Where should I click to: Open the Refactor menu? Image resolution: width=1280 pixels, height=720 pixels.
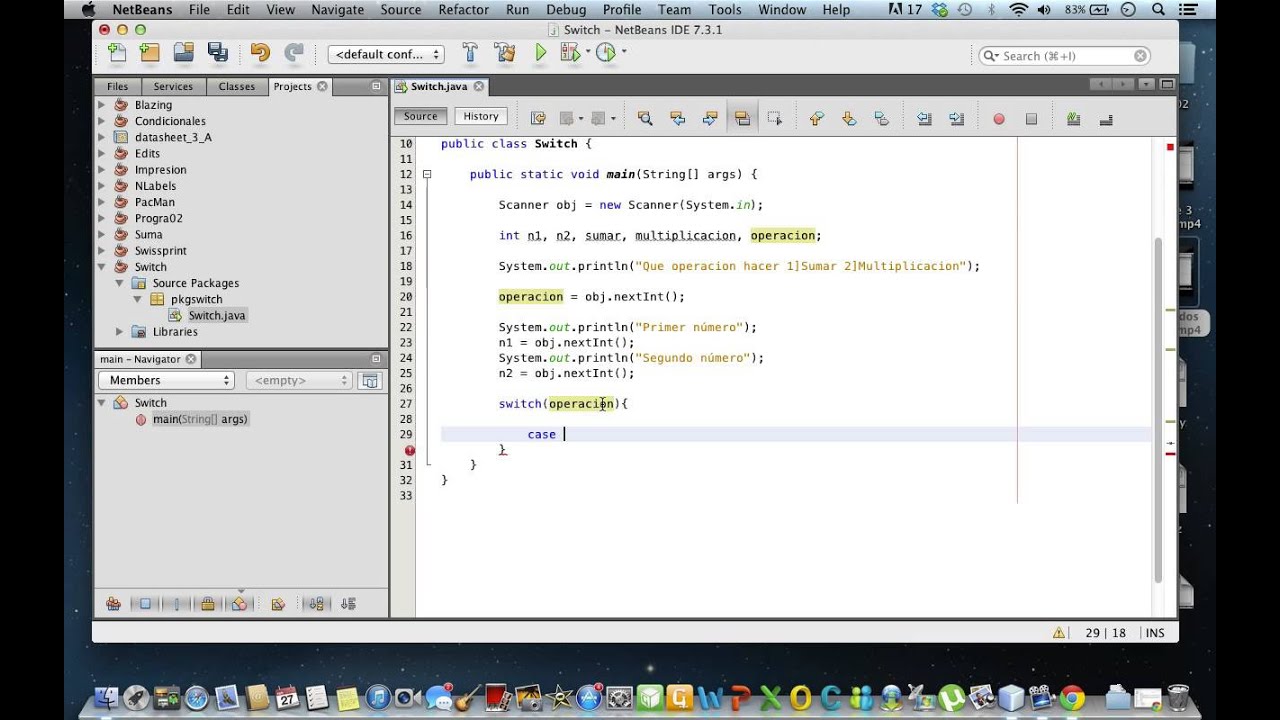click(x=464, y=10)
